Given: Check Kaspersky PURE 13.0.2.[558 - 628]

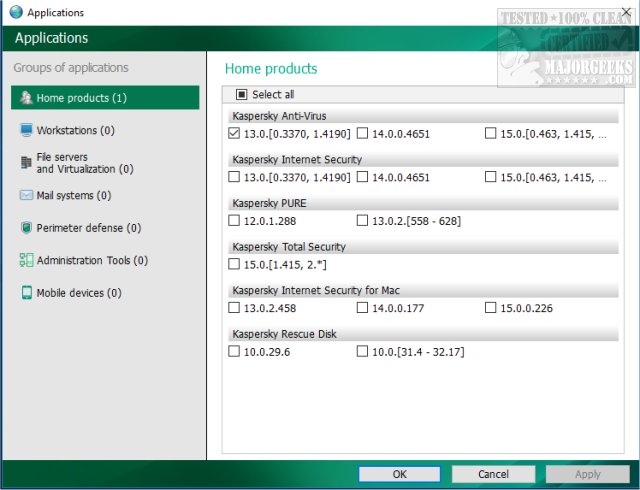Looking at the screenshot, I should [x=362, y=221].
